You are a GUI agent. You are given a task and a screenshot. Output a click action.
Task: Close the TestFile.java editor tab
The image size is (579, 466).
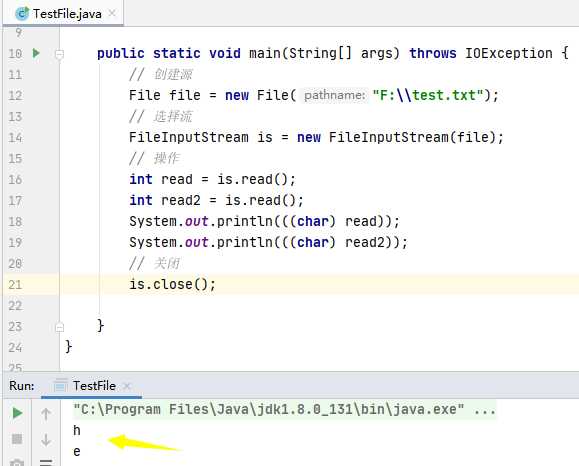112,14
